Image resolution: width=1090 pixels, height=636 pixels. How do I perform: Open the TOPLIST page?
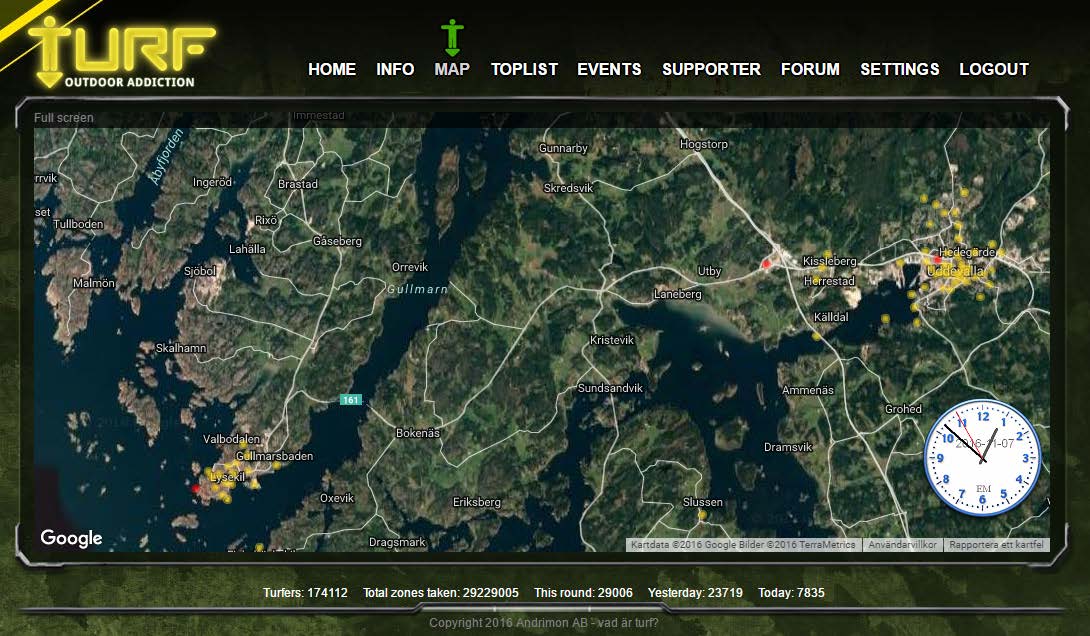pyautogui.click(x=524, y=70)
